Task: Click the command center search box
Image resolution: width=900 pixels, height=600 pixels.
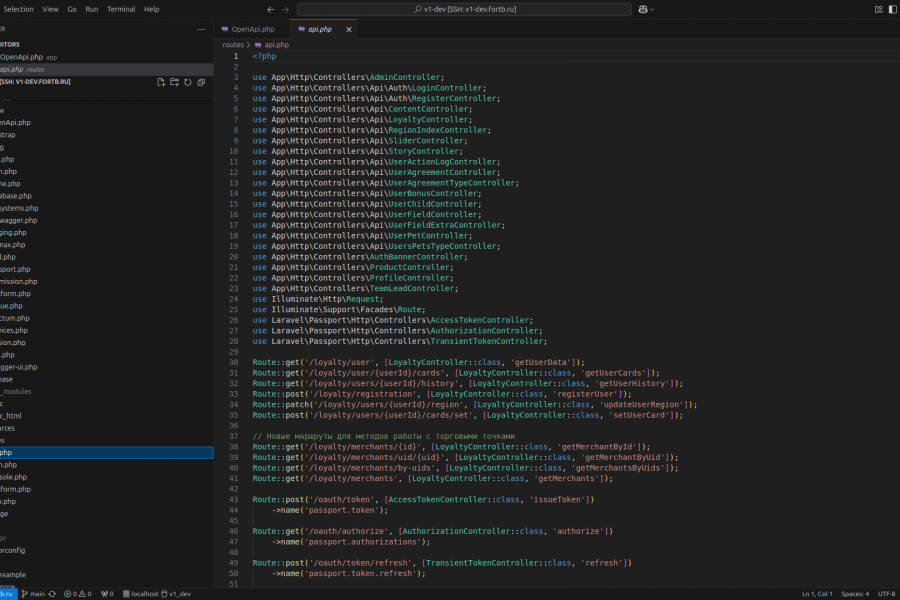Action: [464, 9]
